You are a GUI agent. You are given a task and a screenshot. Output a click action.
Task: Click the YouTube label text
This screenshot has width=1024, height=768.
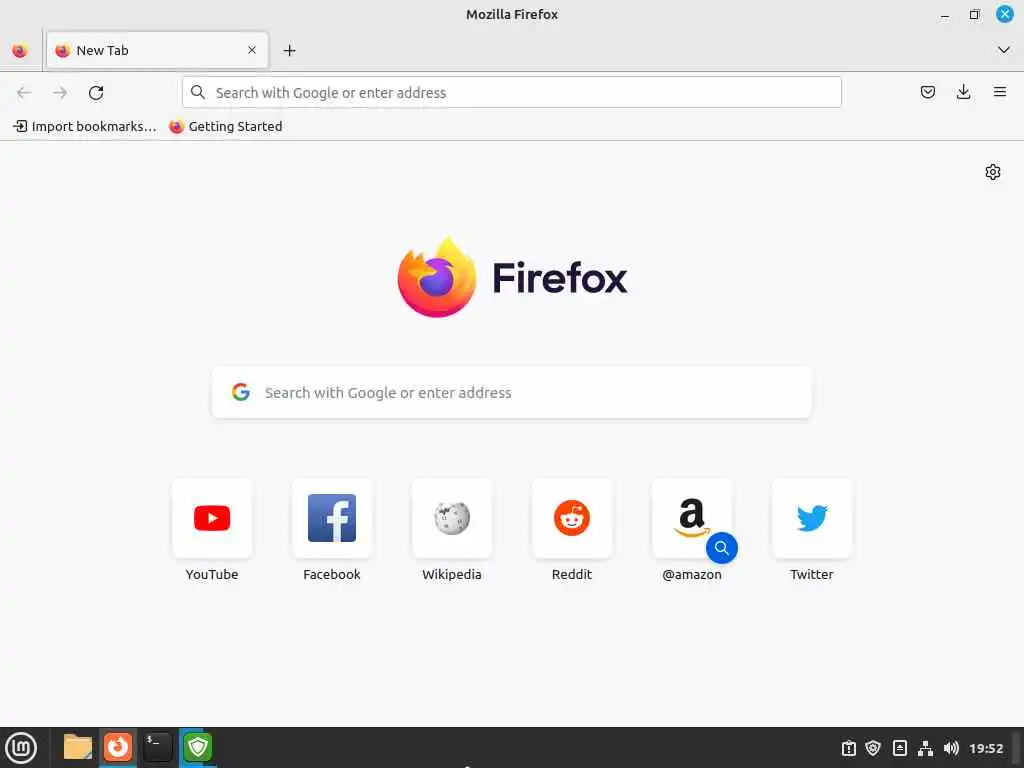pos(212,575)
